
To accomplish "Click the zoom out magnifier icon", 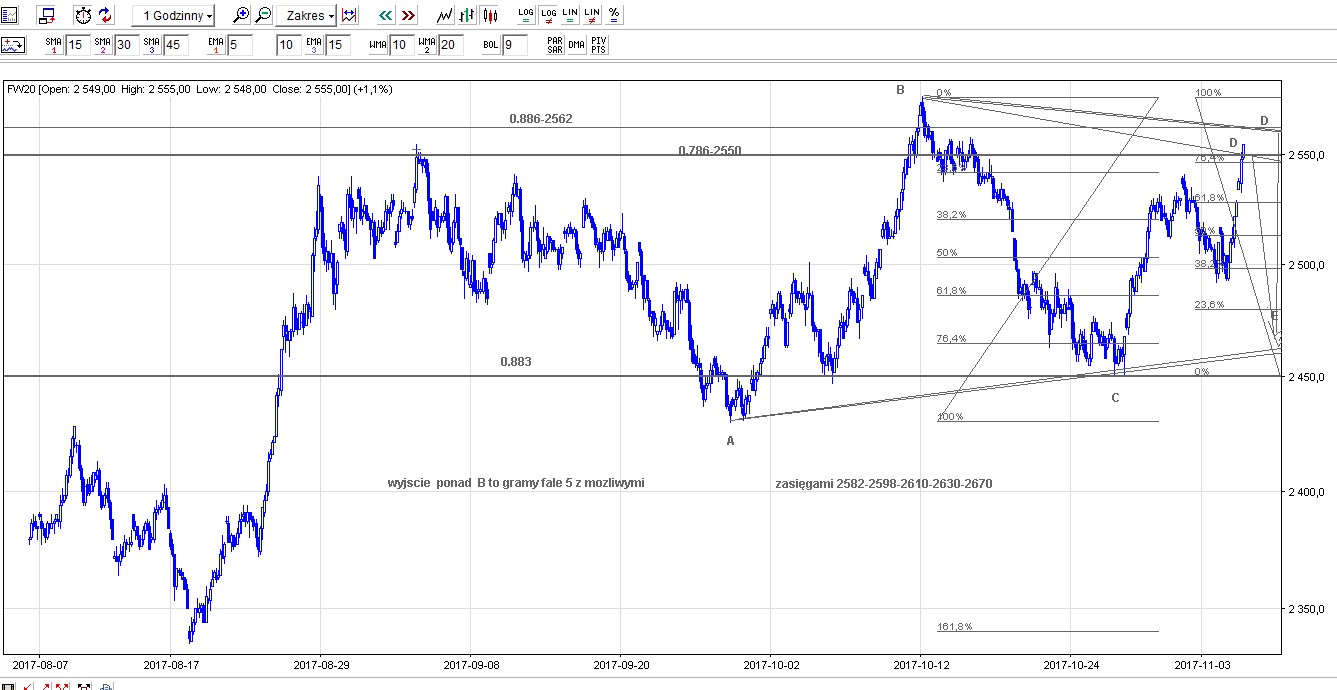I will click(263, 15).
